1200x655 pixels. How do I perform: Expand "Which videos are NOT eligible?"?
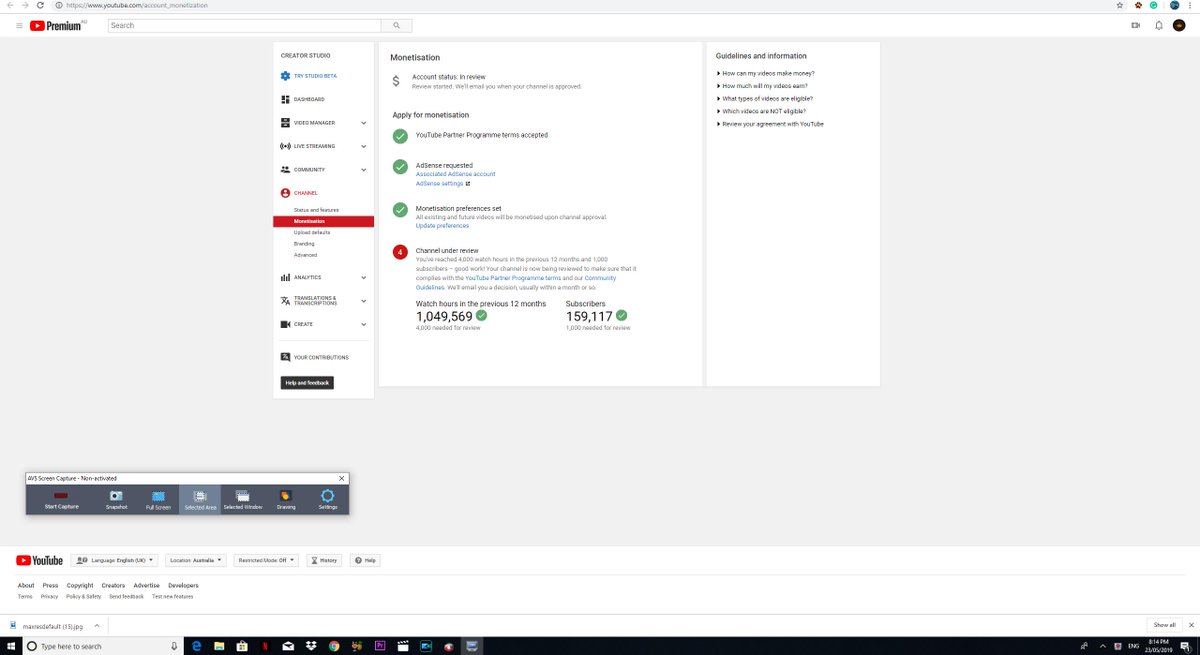(x=762, y=111)
